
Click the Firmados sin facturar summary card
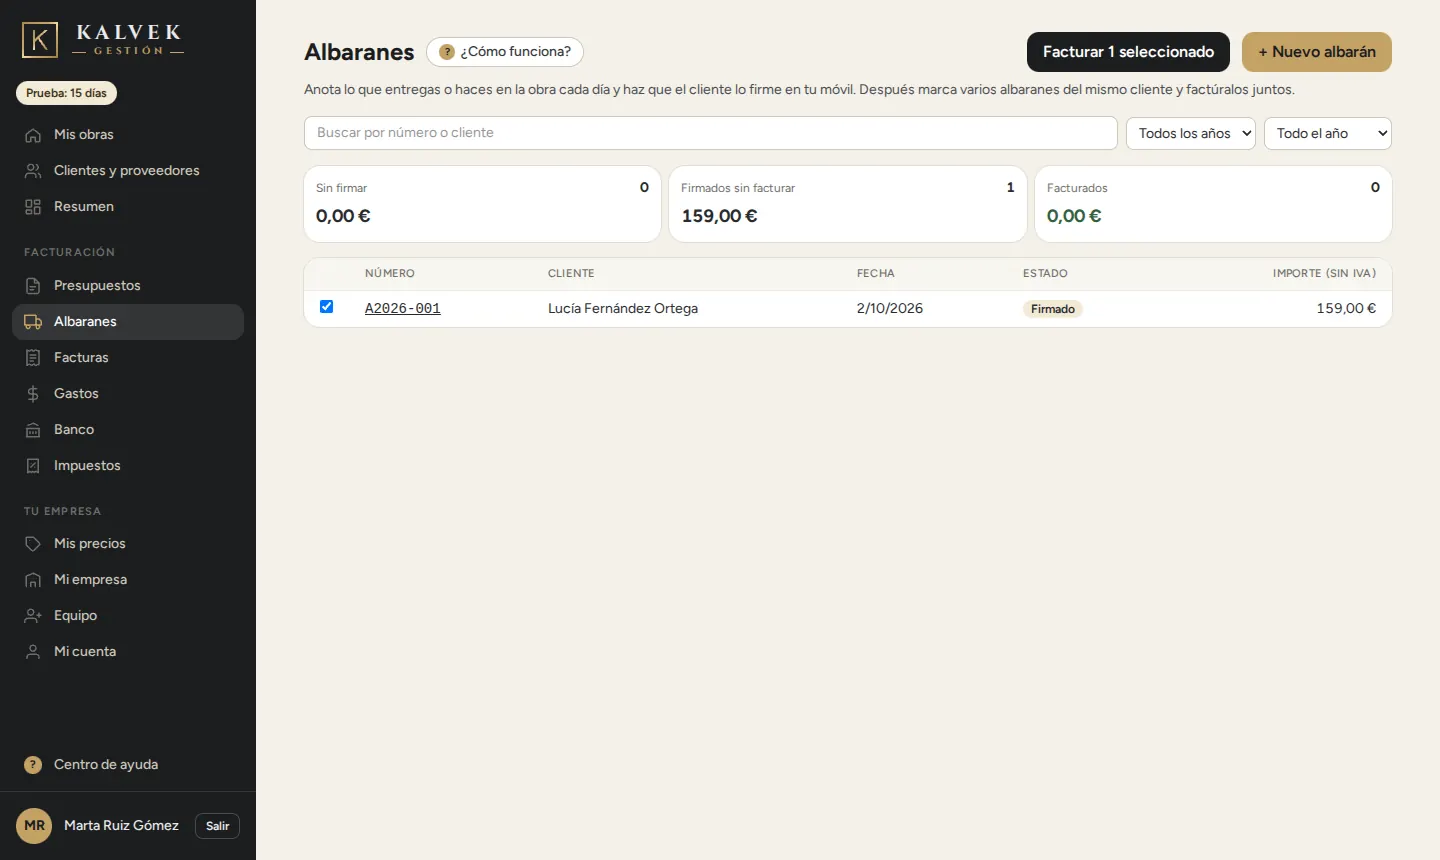[848, 204]
